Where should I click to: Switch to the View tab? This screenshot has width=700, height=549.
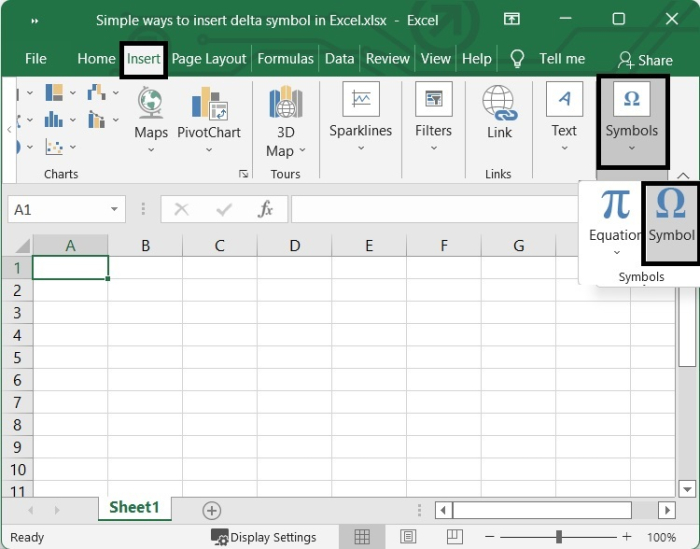click(435, 59)
